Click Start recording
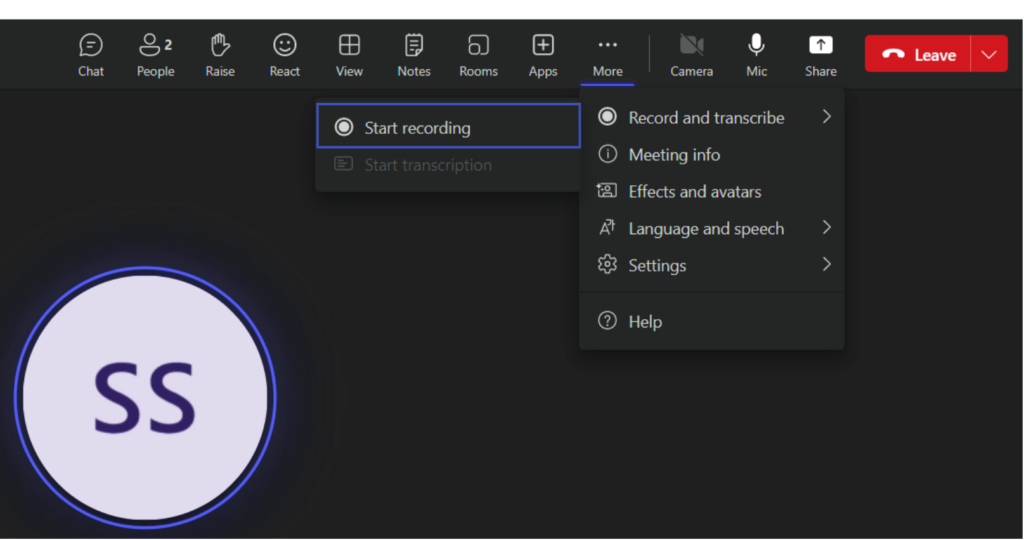 pos(449,126)
